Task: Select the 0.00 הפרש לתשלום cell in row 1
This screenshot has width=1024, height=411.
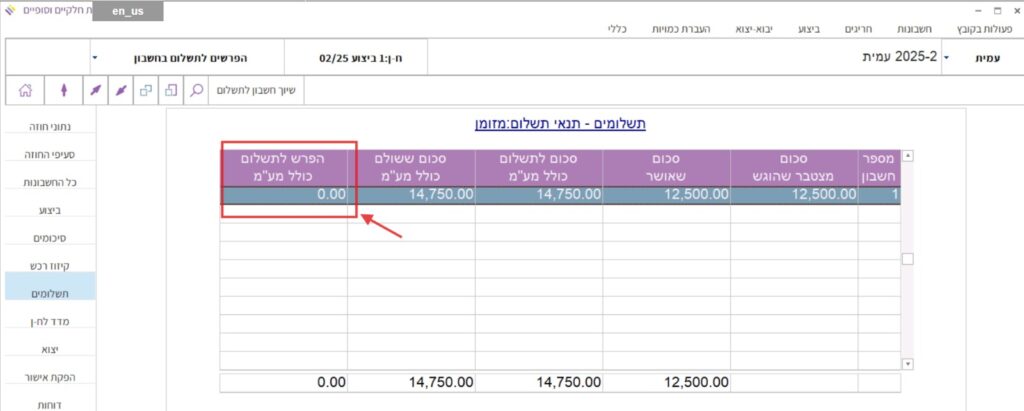Action: click(286, 195)
